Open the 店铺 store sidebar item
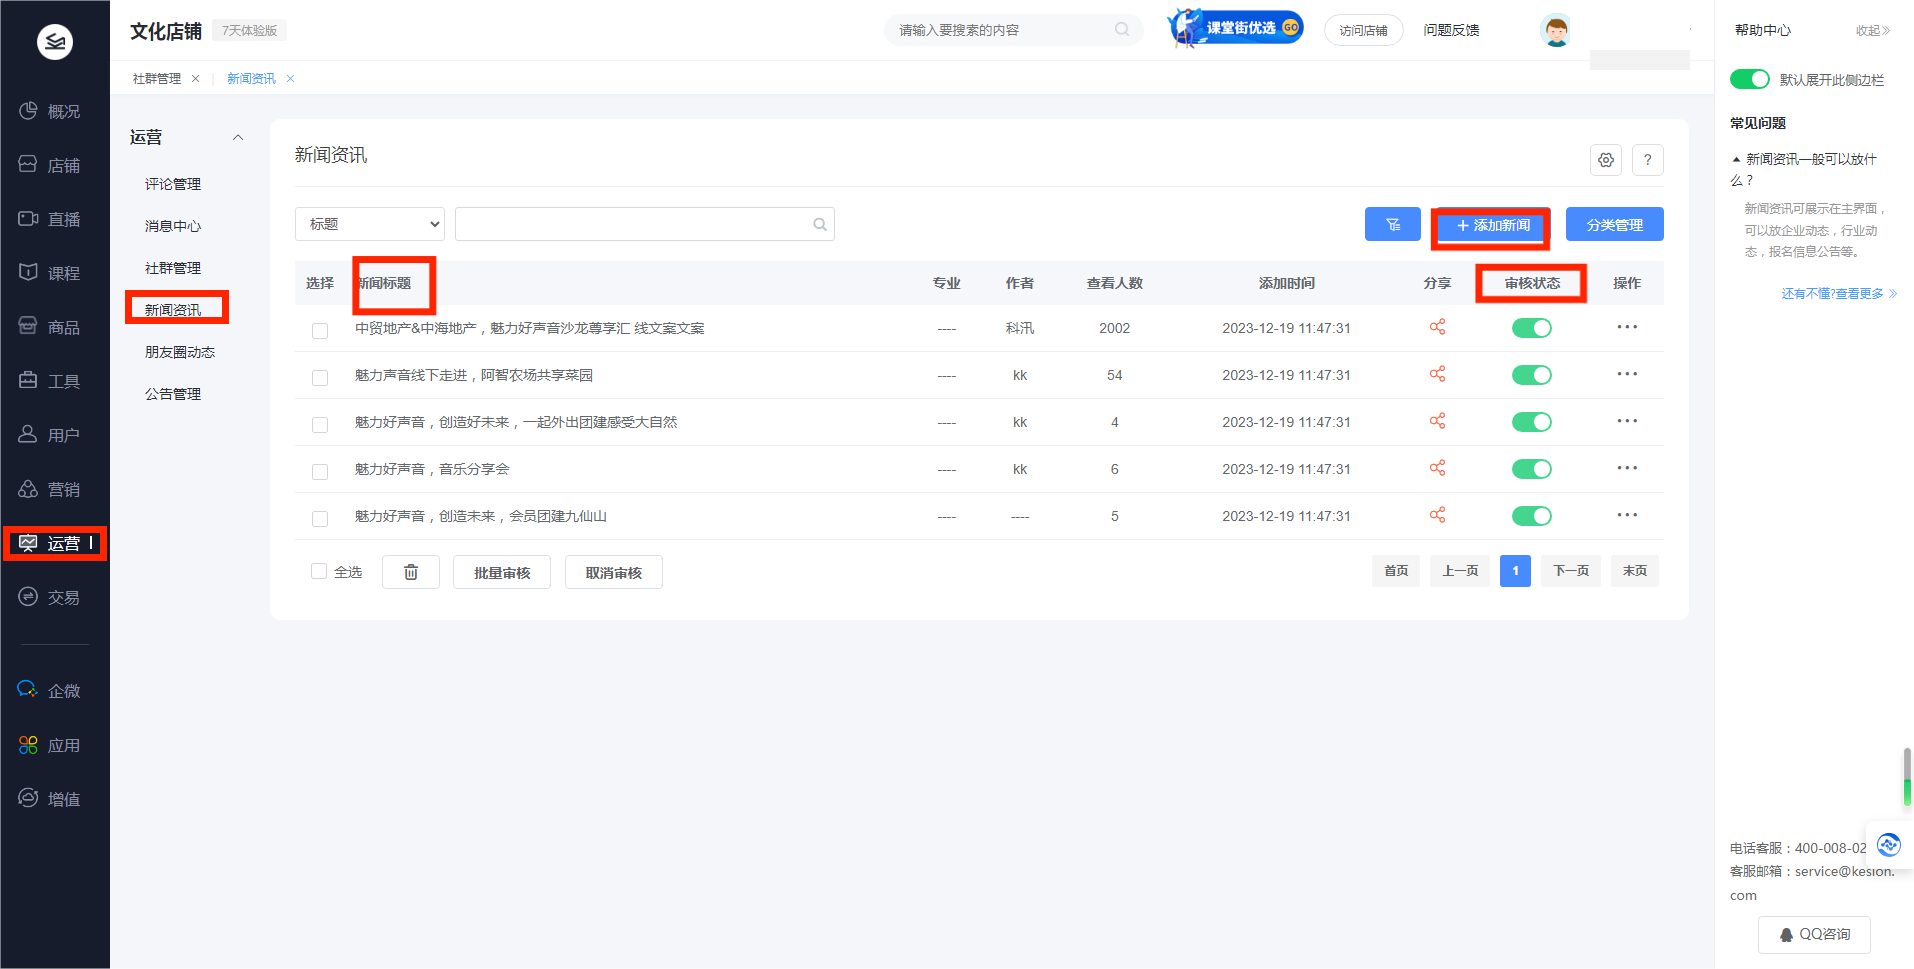This screenshot has height=969, width=1914. (x=50, y=165)
